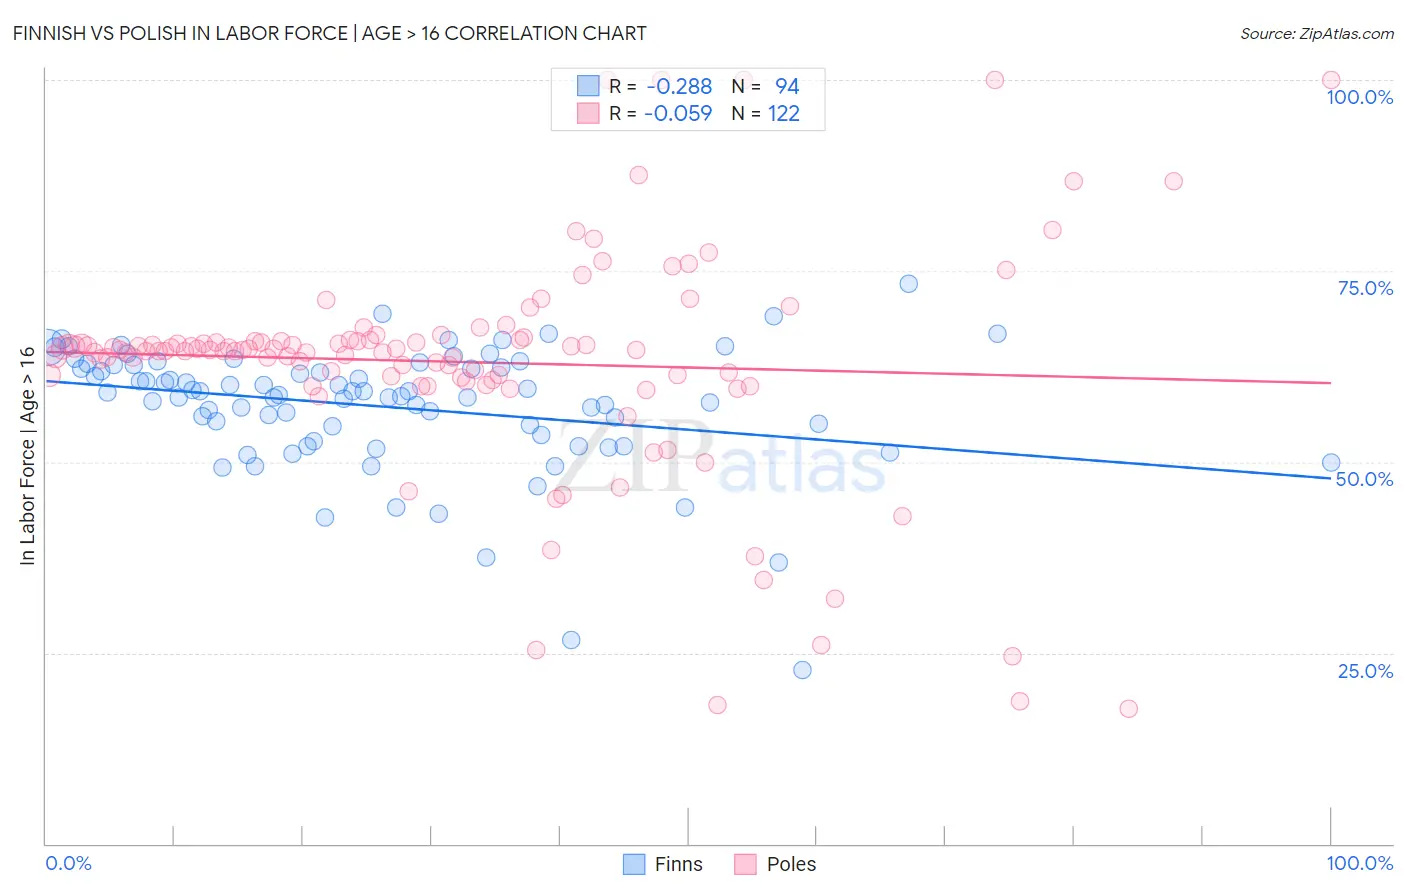Click the 0.0% x-axis label
This screenshot has height=892, width=1406.
[x=69, y=863]
